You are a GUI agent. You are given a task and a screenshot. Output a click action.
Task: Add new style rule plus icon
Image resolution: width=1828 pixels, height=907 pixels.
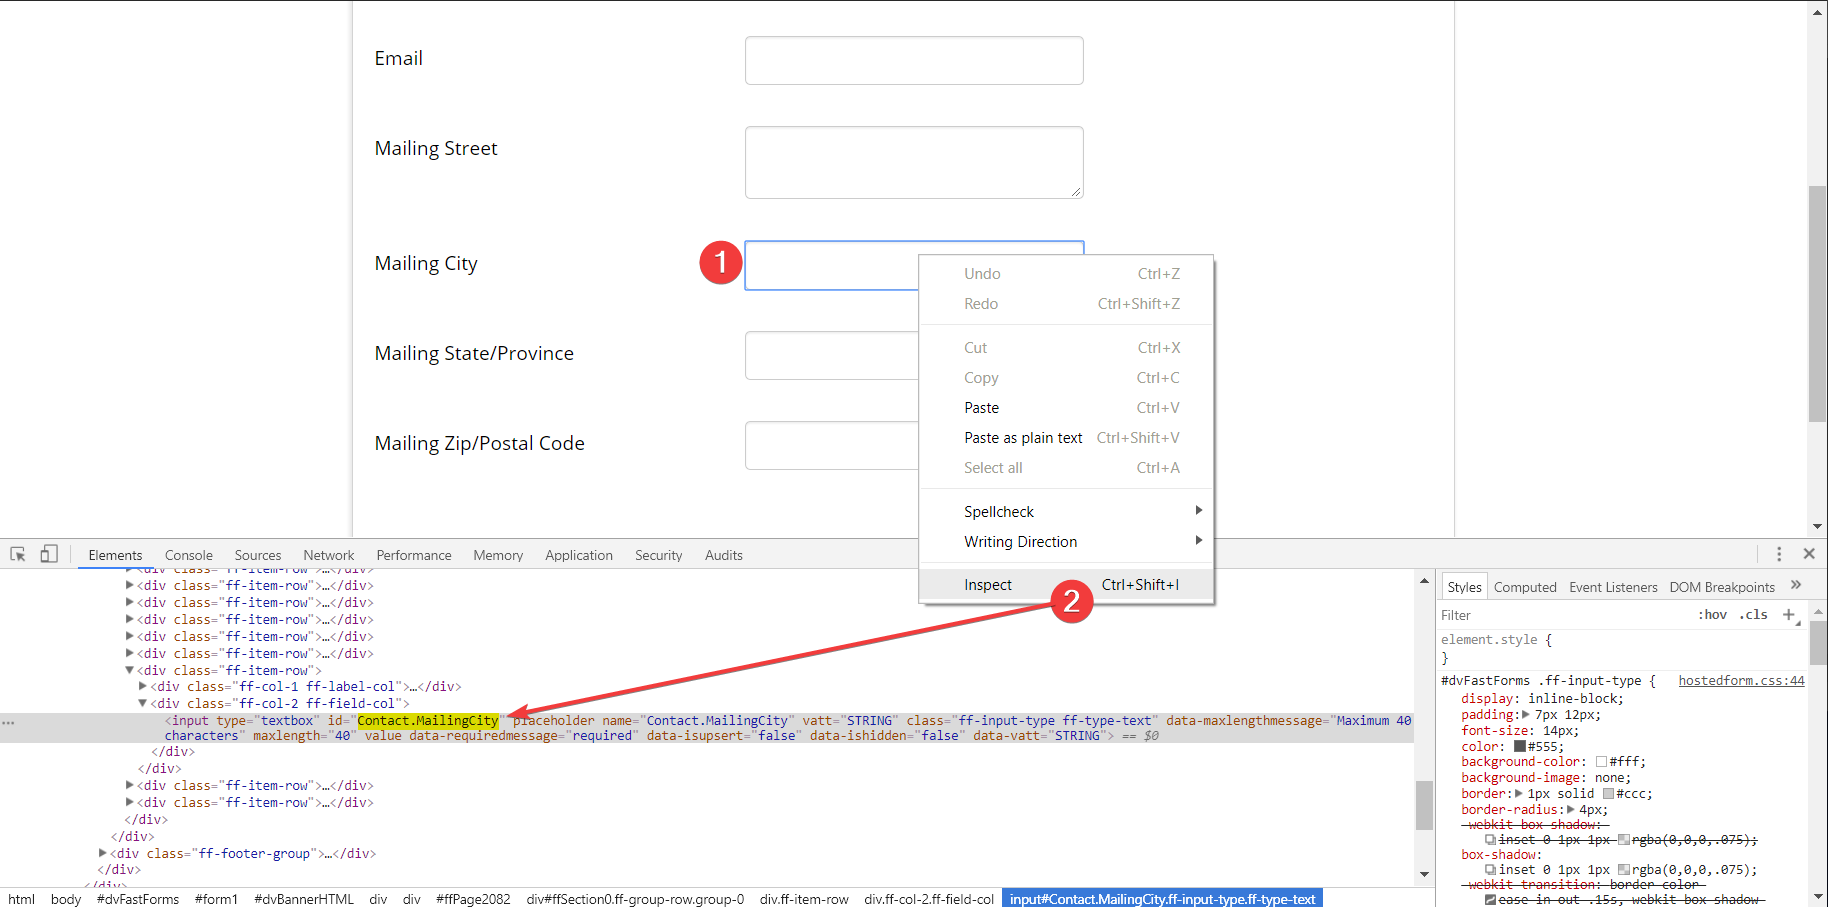(x=1789, y=615)
